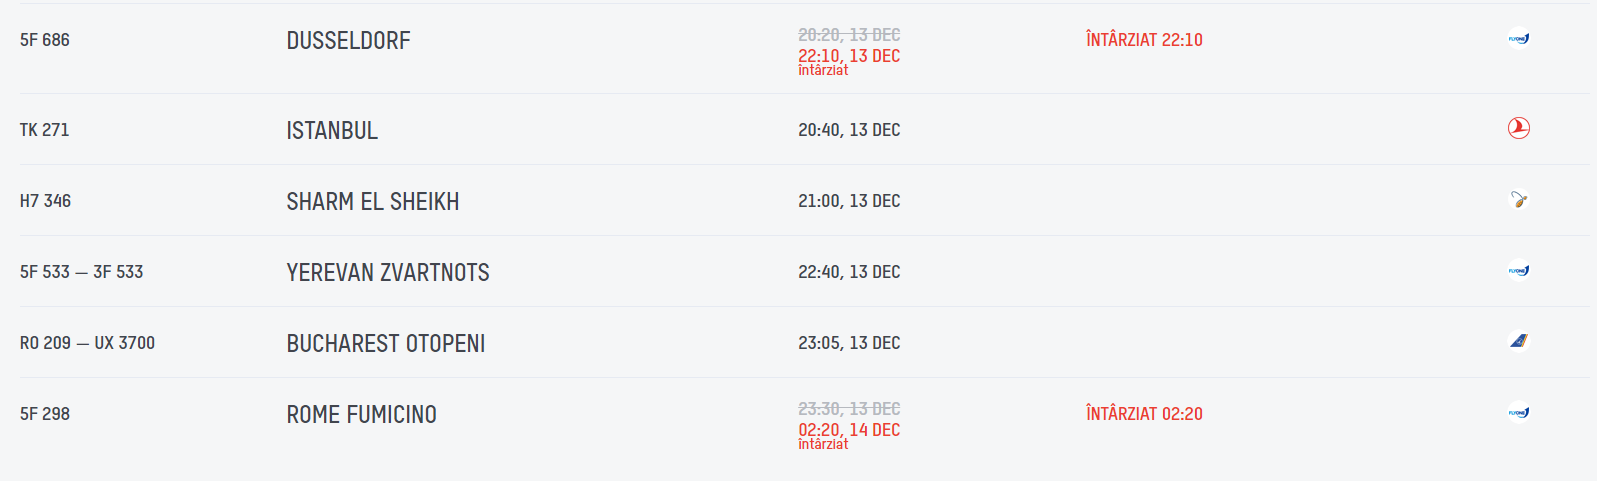
Task: Select YEREVAN ZVARTNOTS destination
Action: tap(388, 273)
